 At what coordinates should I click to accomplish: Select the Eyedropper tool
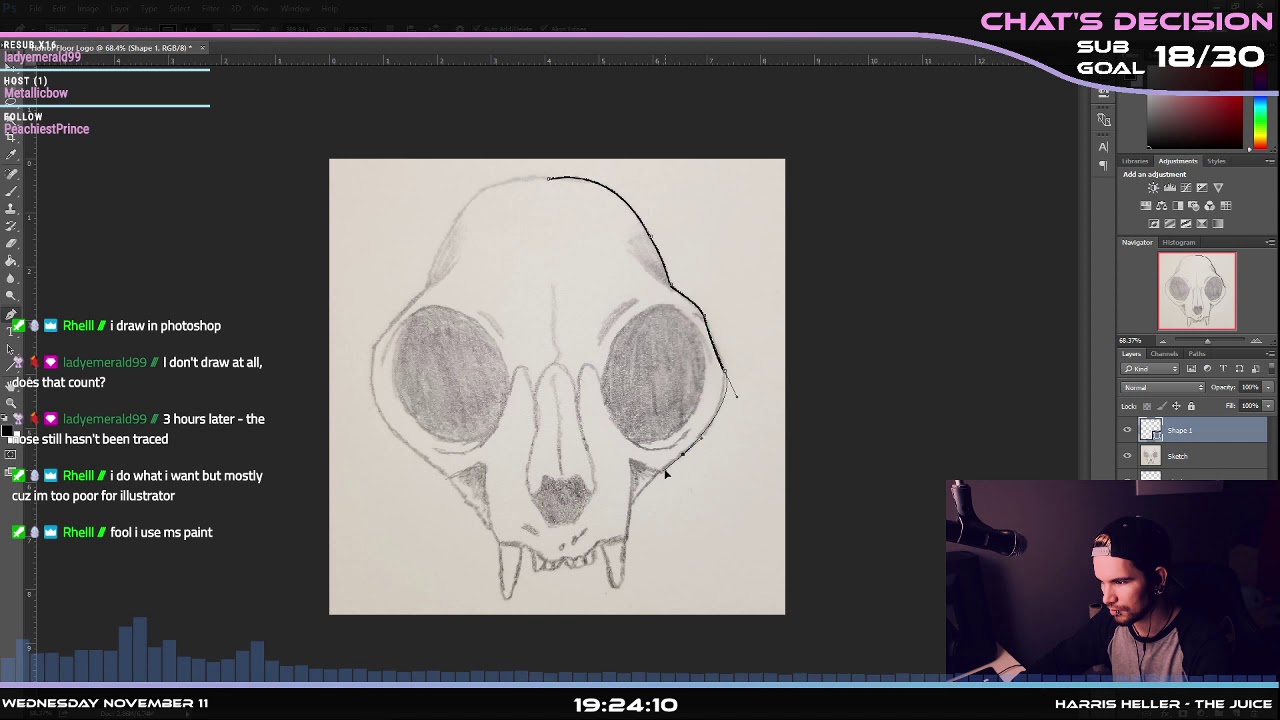11,156
